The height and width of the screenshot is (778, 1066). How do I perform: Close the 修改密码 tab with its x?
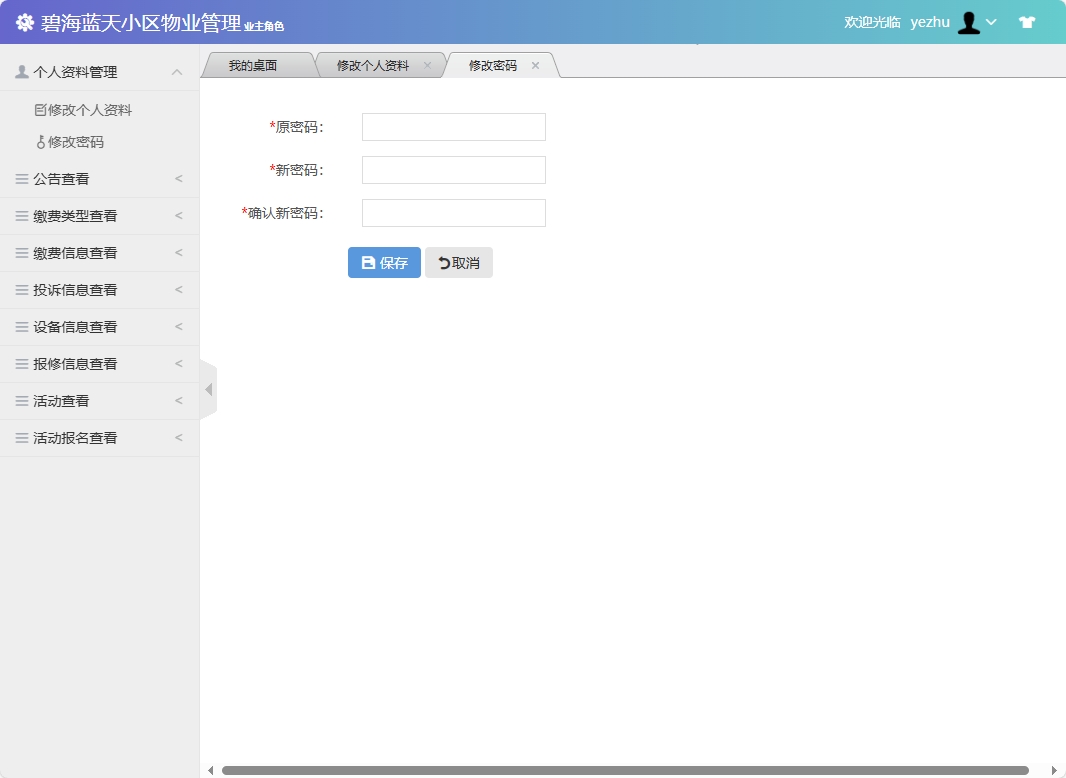click(x=535, y=65)
